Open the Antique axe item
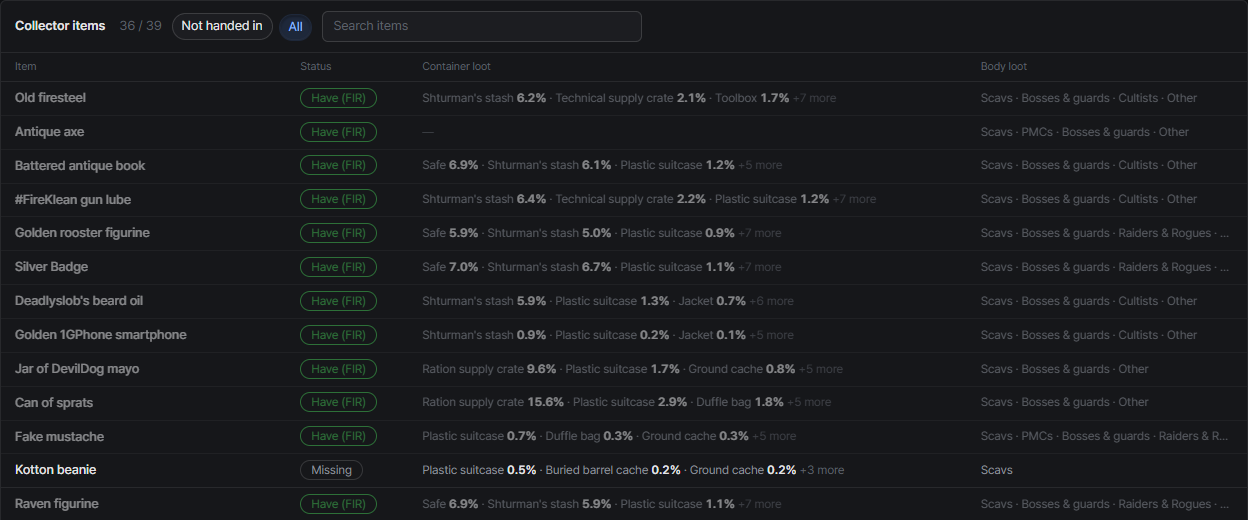This screenshot has width=1248, height=520. 49,132
